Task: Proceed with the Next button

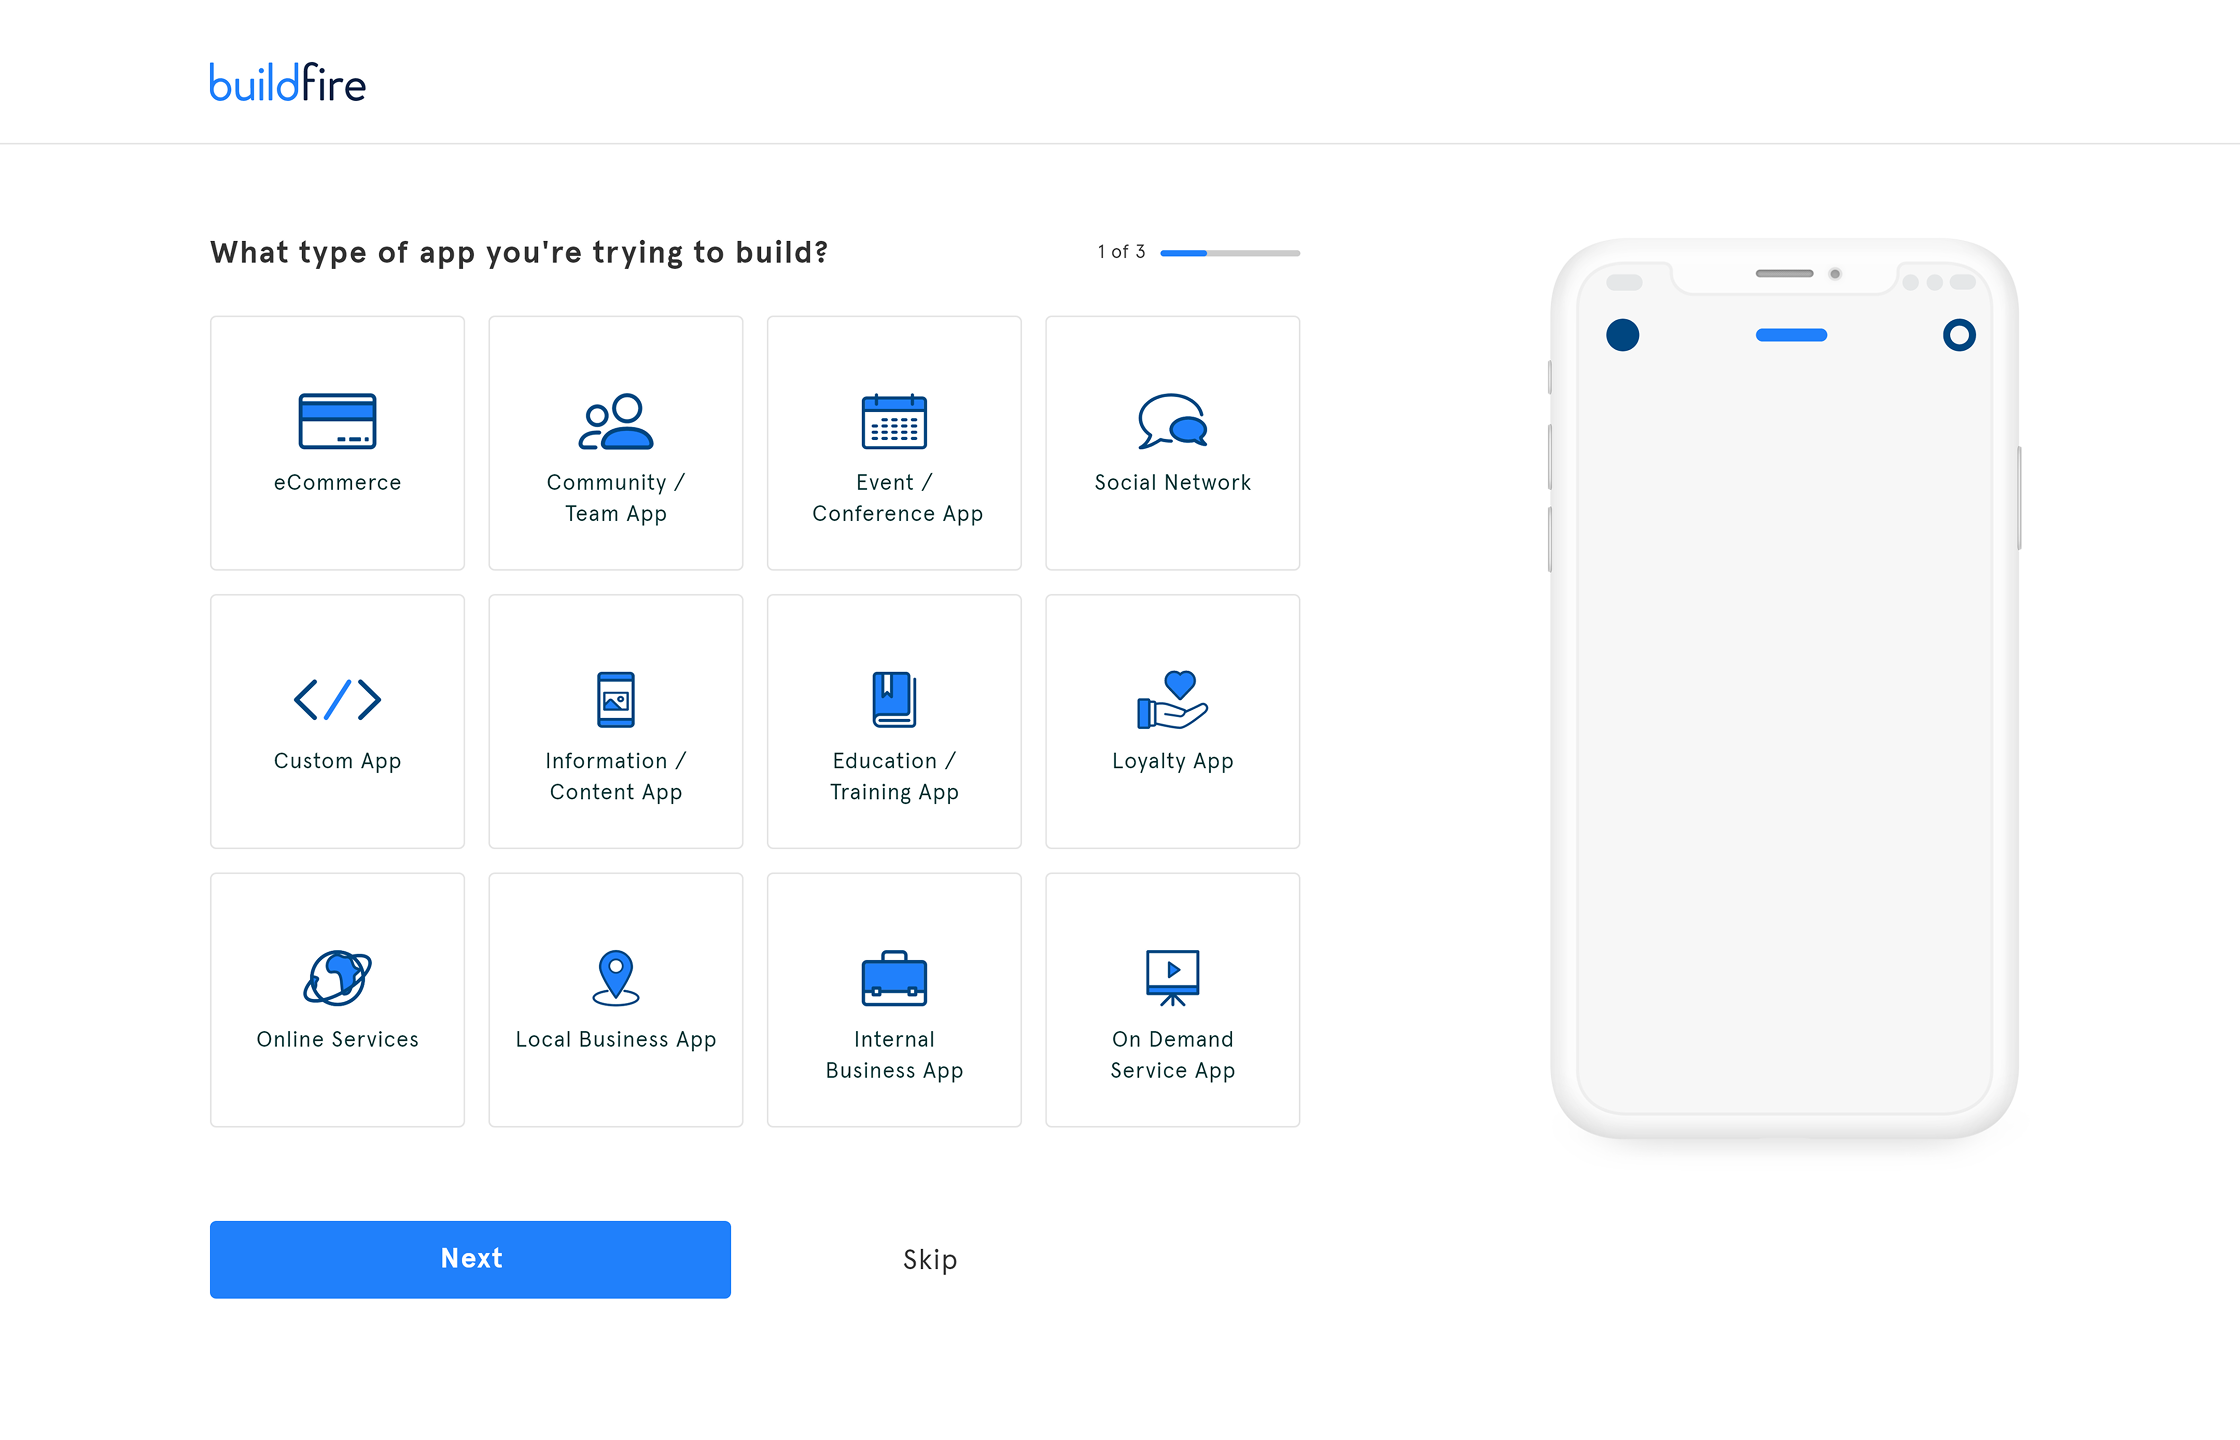Action: (x=470, y=1259)
